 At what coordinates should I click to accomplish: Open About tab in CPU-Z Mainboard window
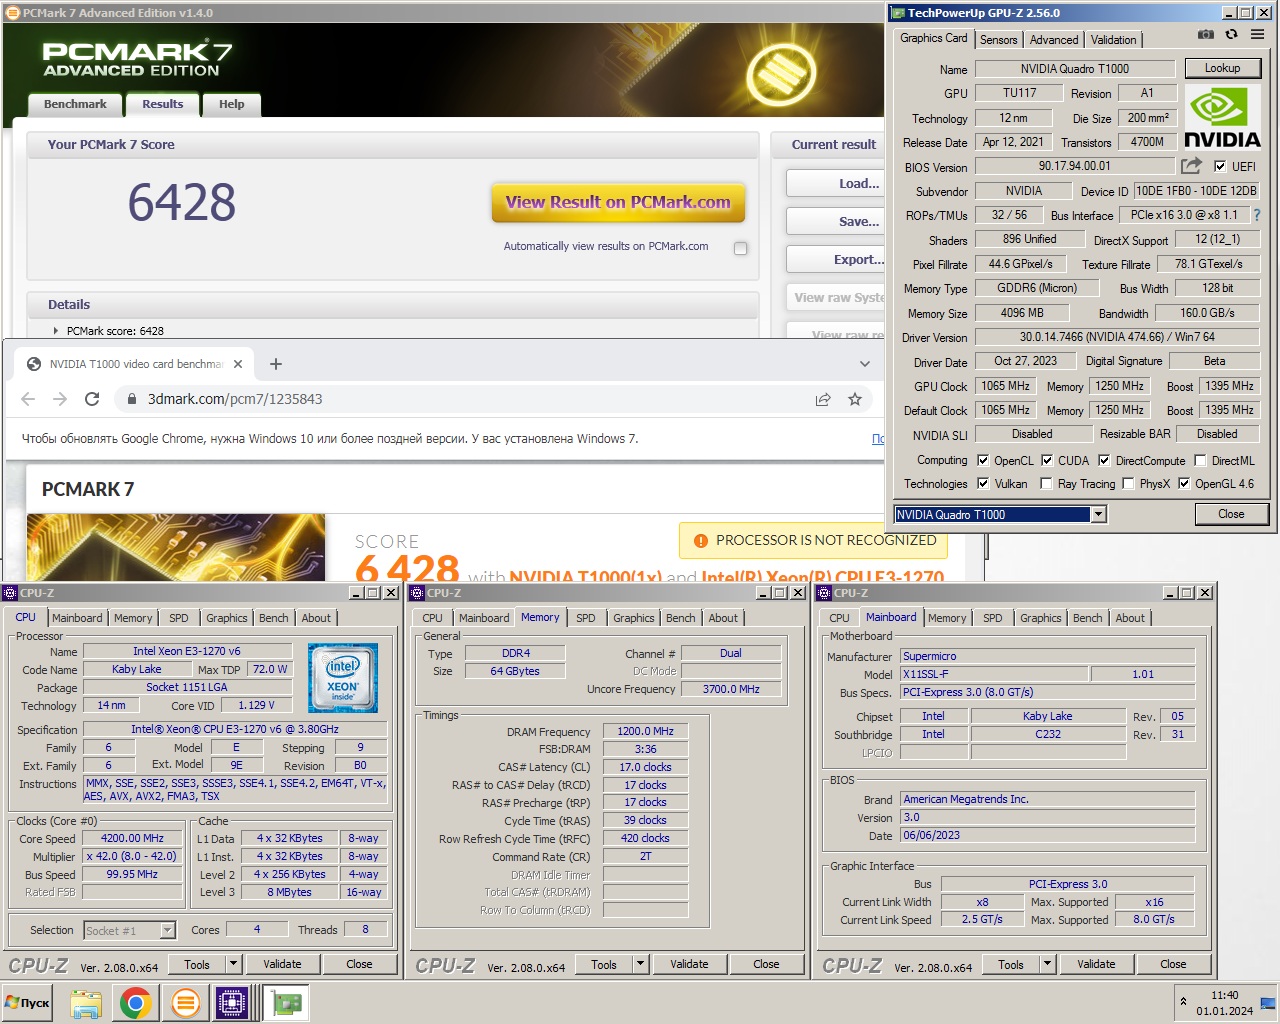pyautogui.click(x=1130, y=618)
